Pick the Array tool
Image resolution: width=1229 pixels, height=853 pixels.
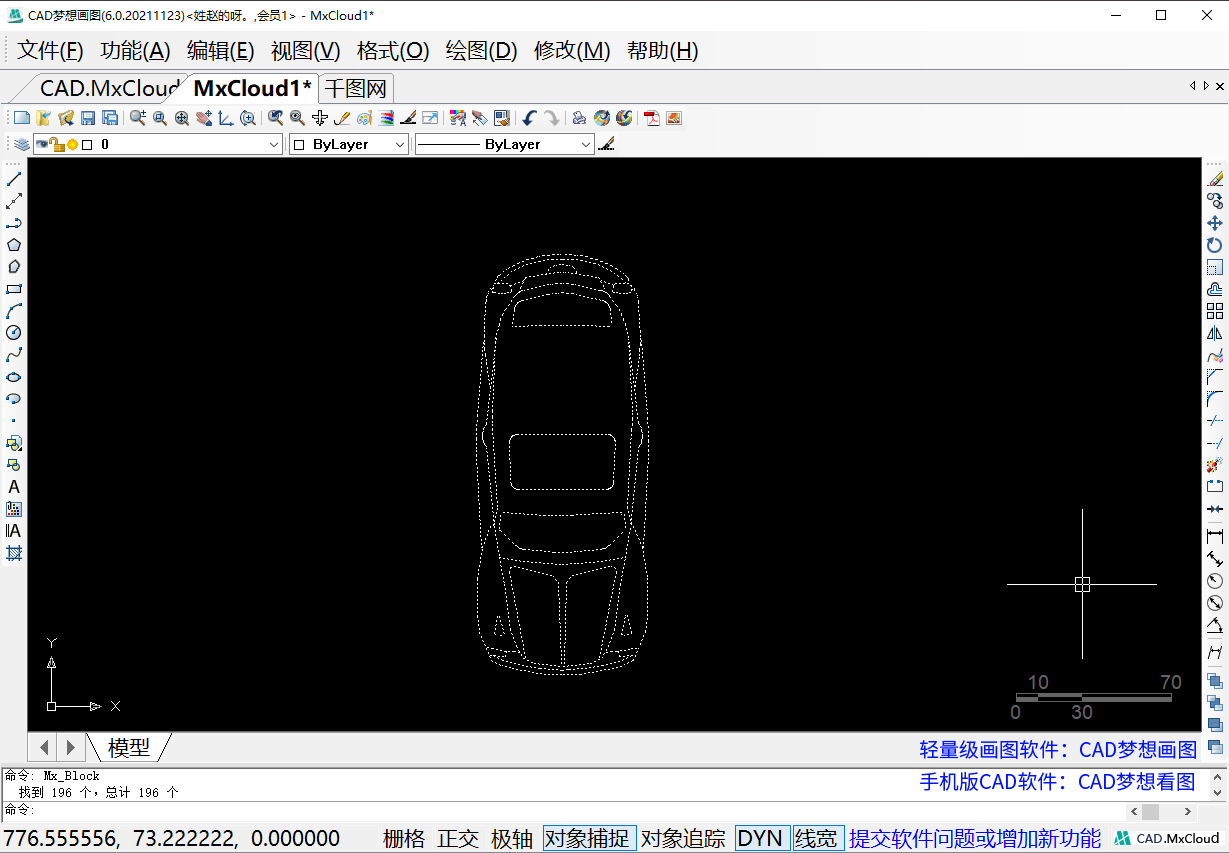point(1215,311)
